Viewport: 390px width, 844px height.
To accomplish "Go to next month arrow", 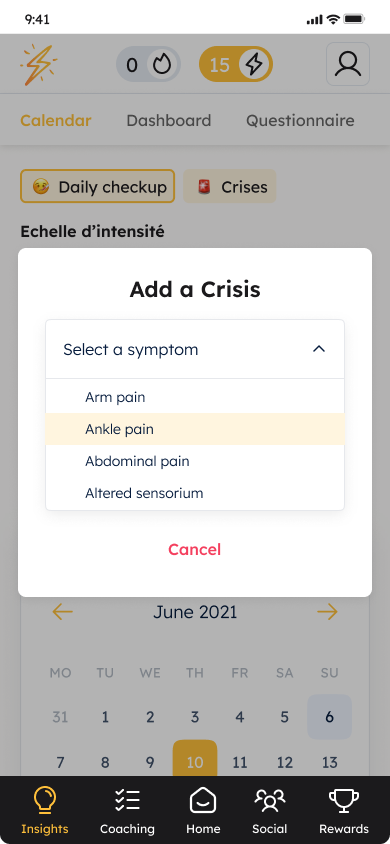I will coord(327,612).
